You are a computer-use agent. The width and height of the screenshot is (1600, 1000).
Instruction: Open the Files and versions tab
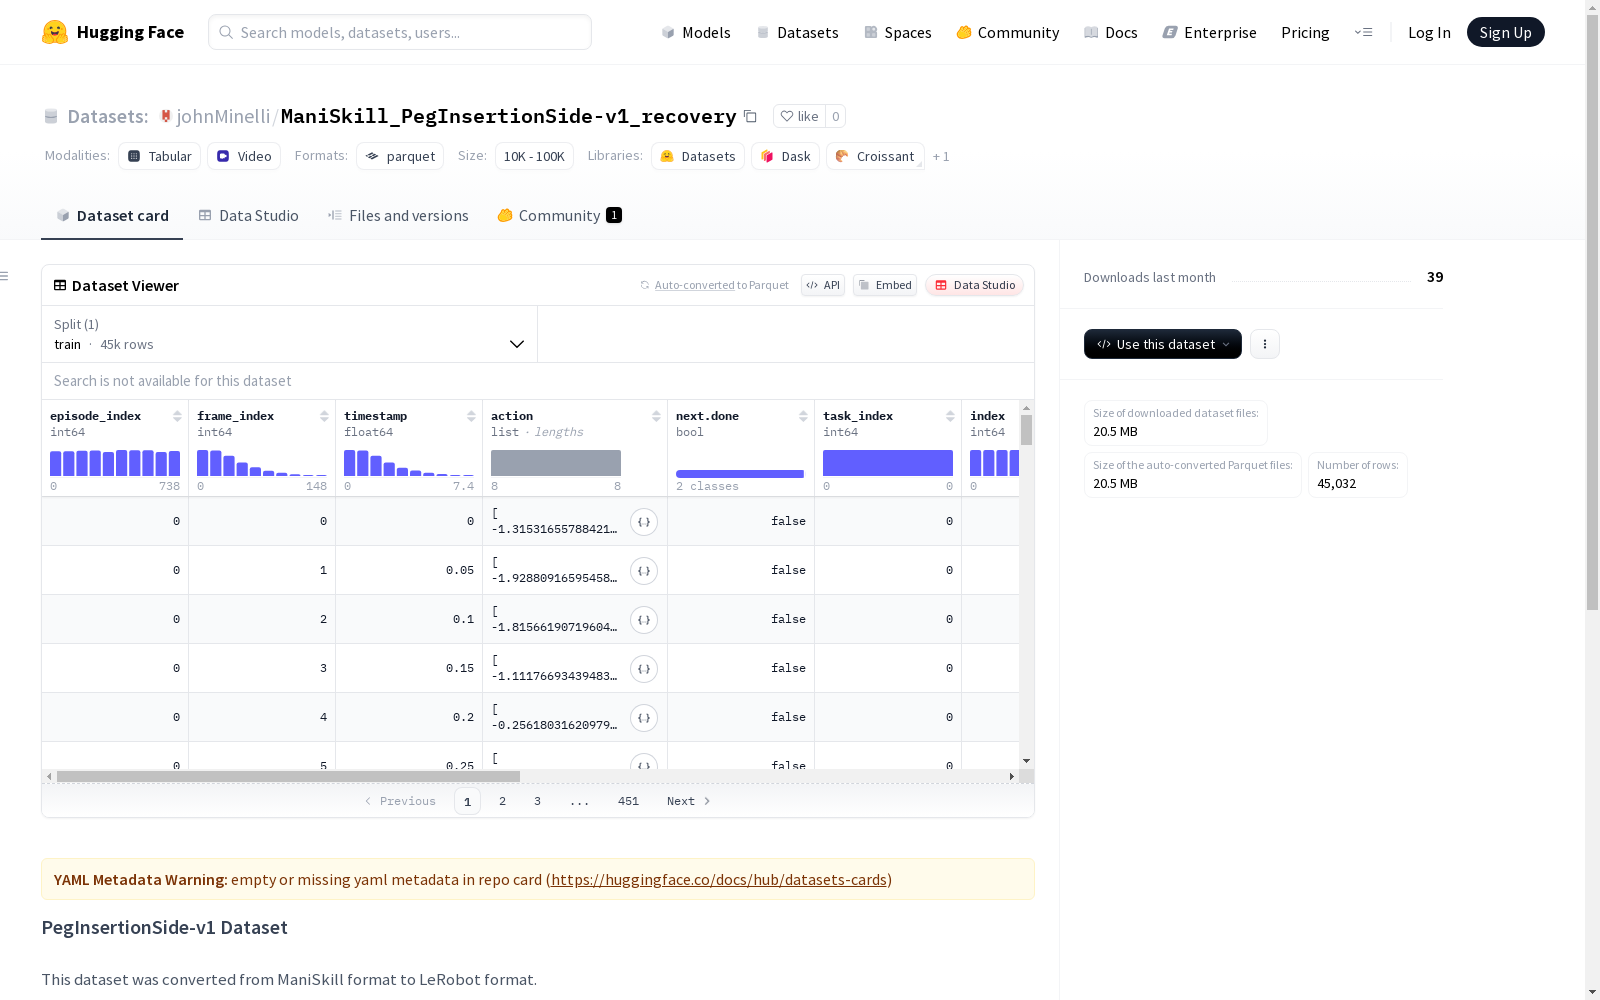click(x=398, y=216)
